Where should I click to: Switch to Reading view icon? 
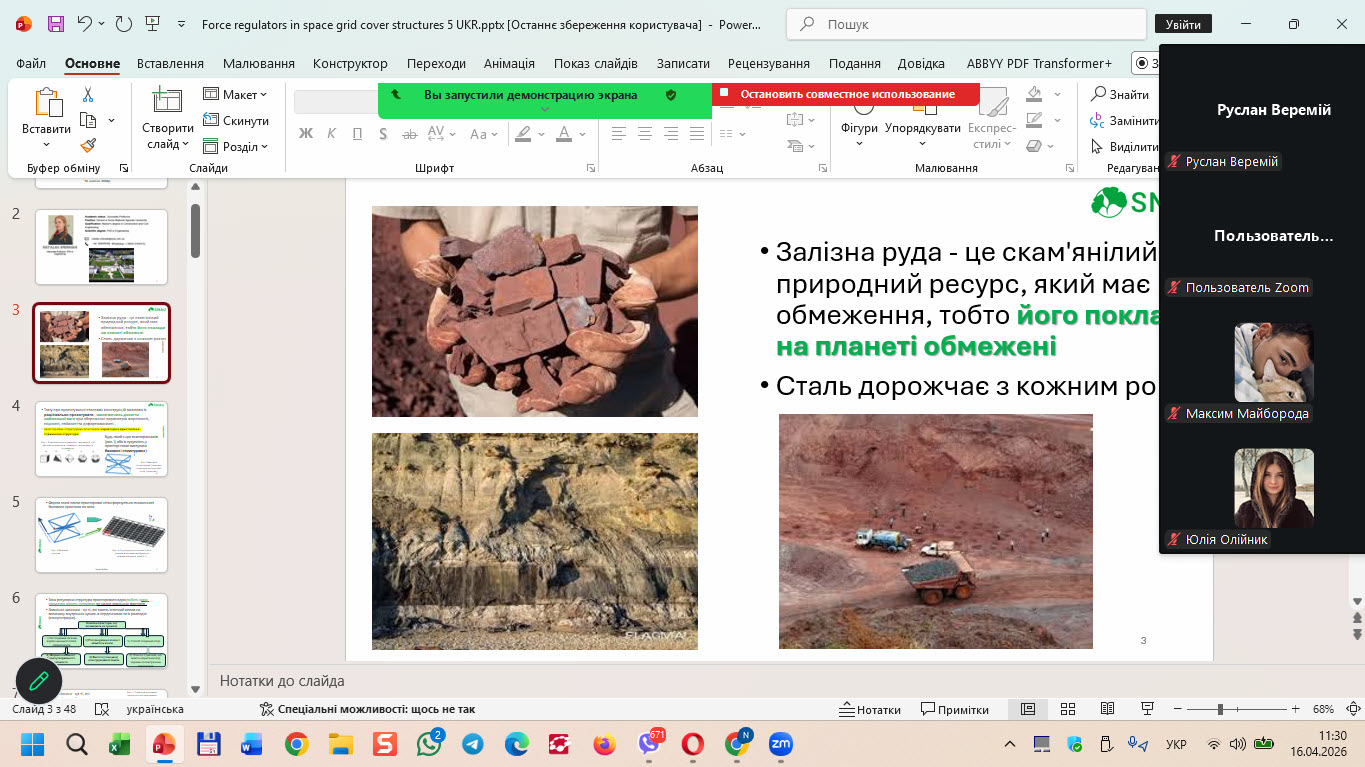click(x=1107, y=709)
